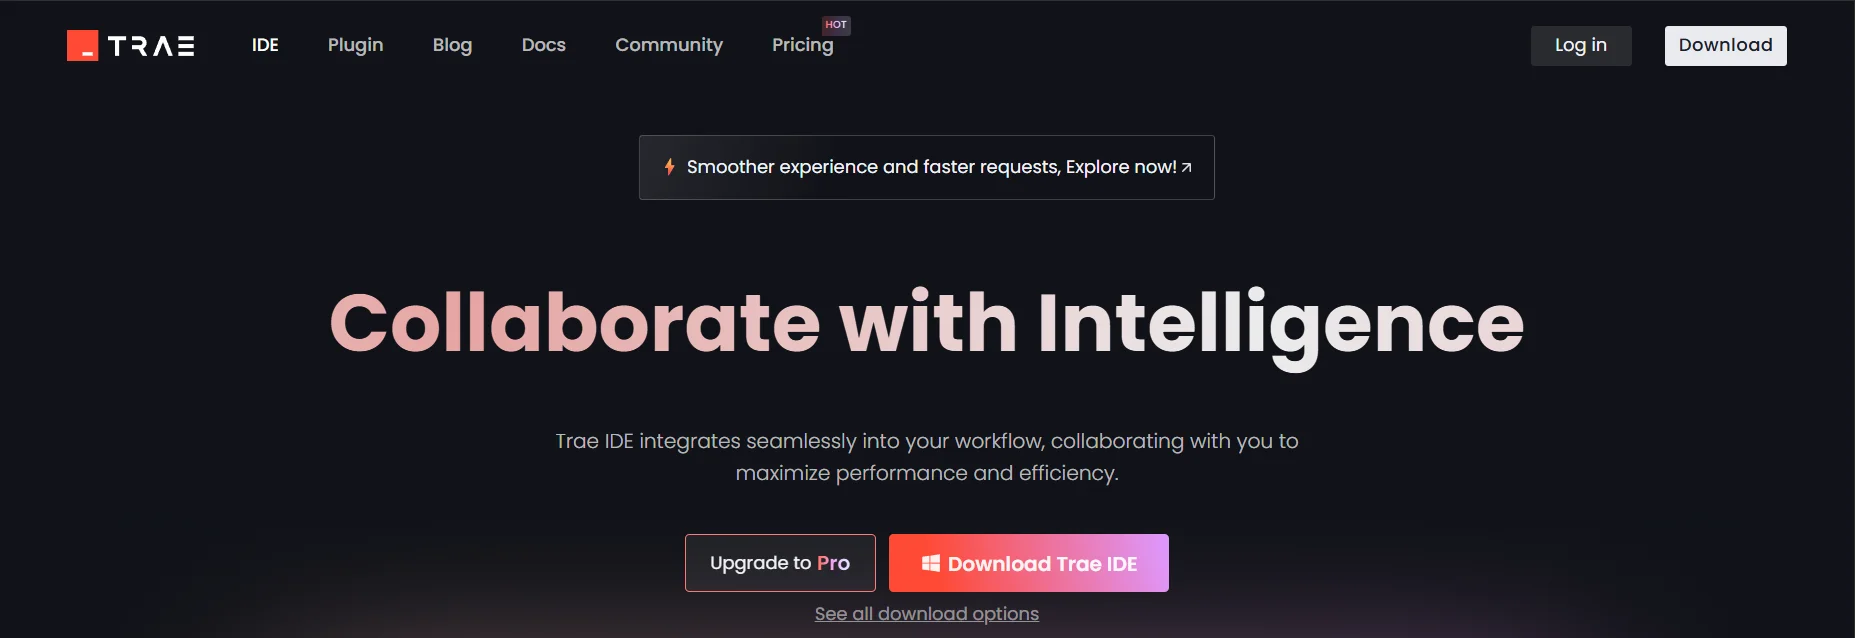
Task: Open the IDE navigation menu
Action: (264, 45)
